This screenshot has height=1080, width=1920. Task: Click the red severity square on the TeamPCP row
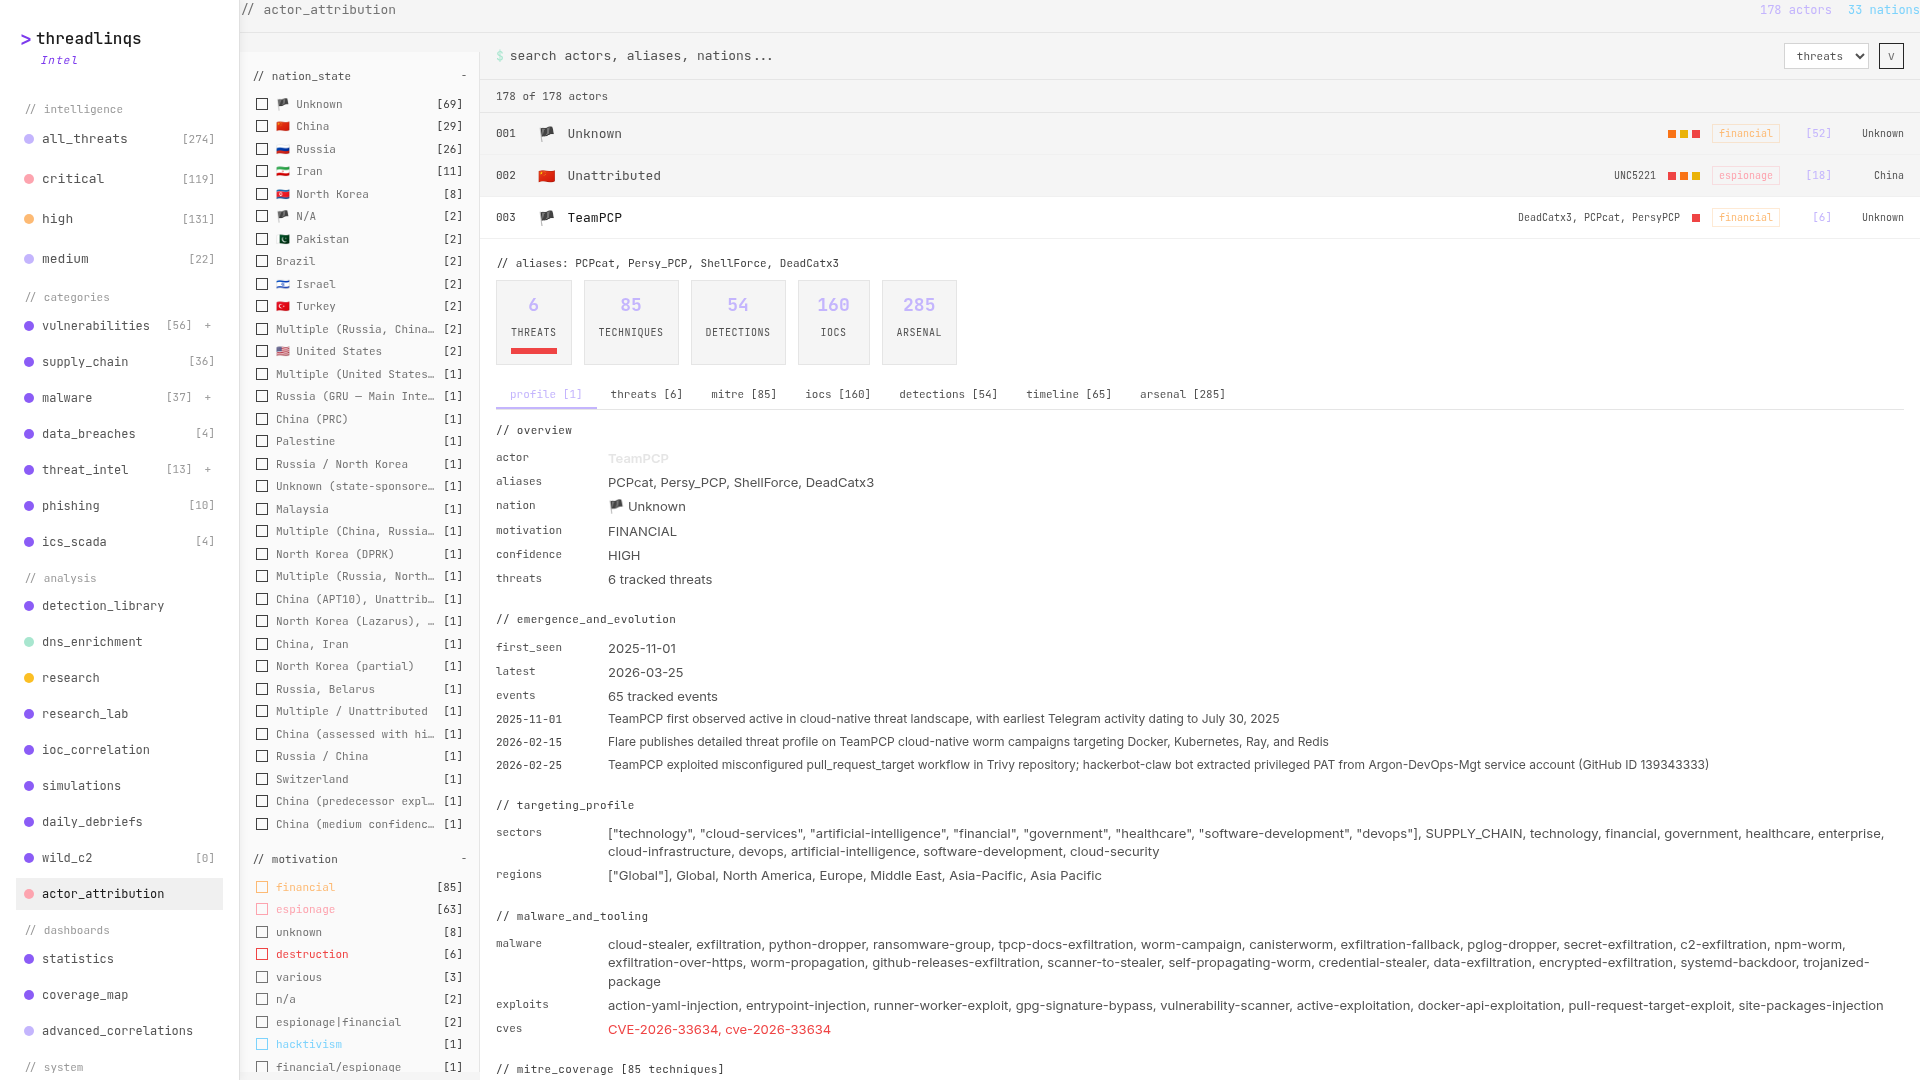pos(1695,217)
